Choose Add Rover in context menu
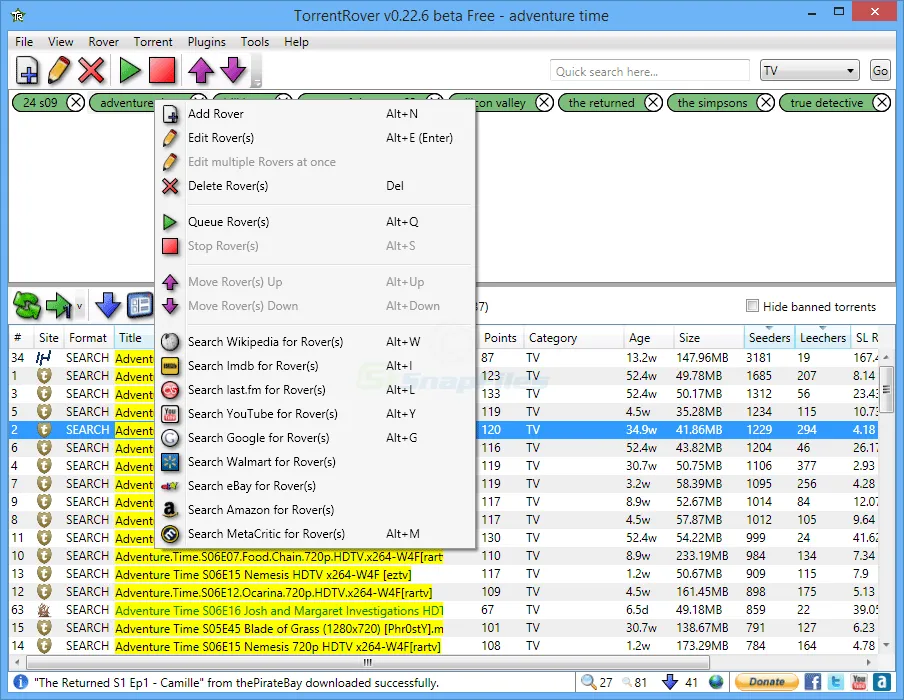This screenshot has height=700, width=904. tap(315, 114)
